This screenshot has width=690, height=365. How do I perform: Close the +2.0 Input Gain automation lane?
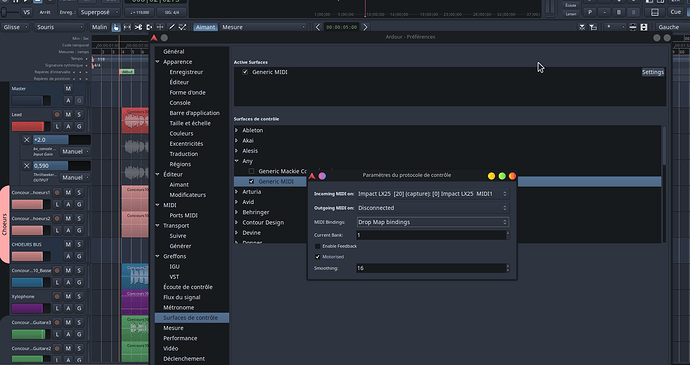[26, 140]
